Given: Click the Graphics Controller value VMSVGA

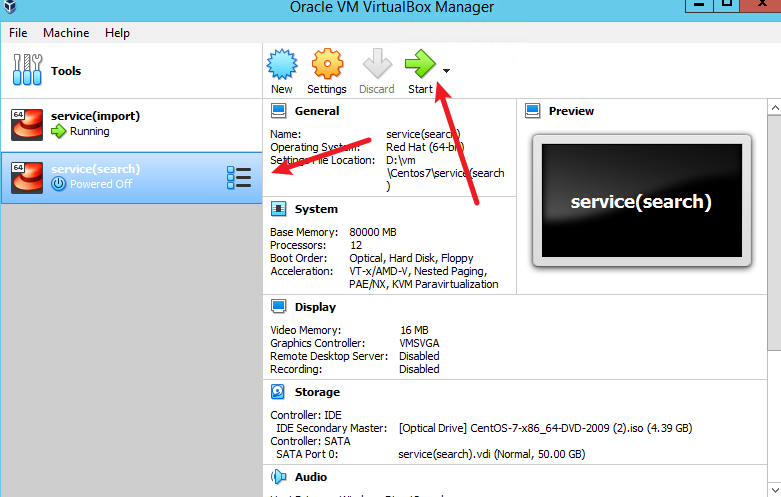Looking at the screenshot, I should point(419,343).
